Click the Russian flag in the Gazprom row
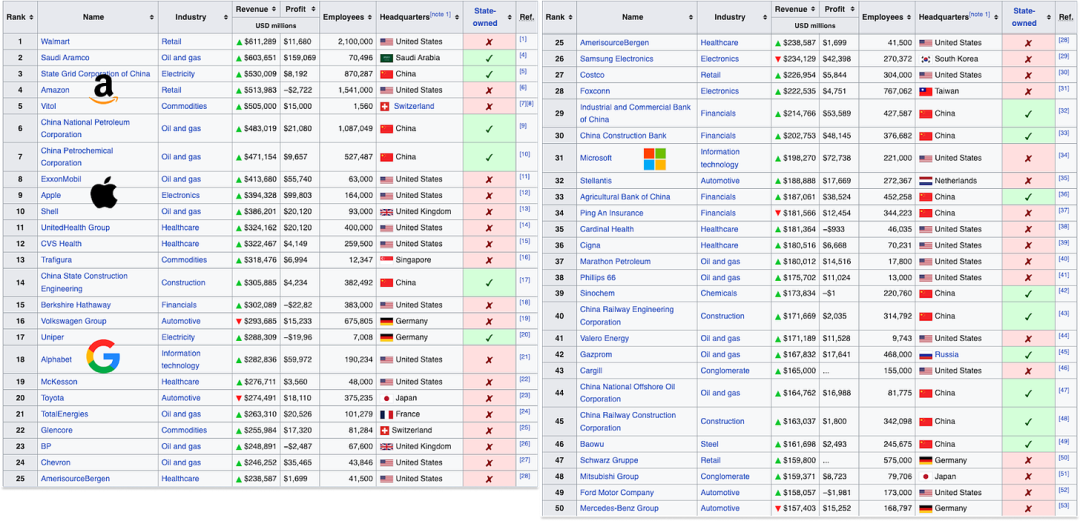Viewport: 1080px width, 521px height. pos(926,355)
